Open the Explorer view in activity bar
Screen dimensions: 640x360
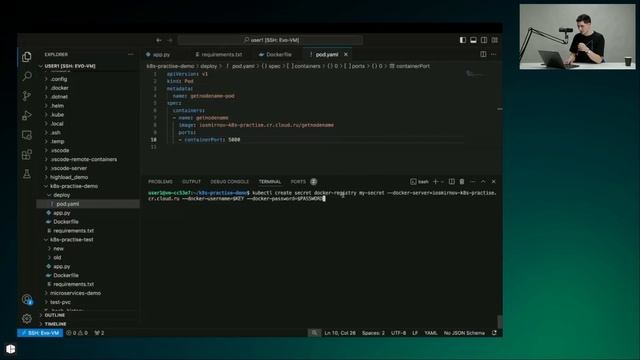pyautogui.click(x=27, y=57)
